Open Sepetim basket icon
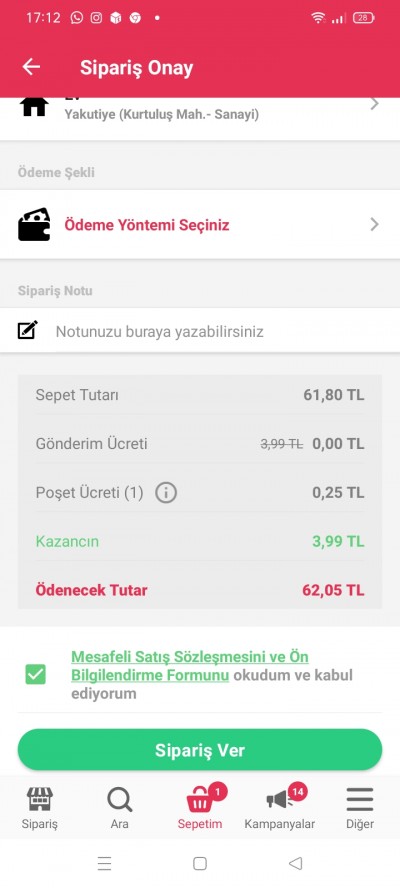The height and width of the screenshot is (888, 400). click(x=201, y=800)
